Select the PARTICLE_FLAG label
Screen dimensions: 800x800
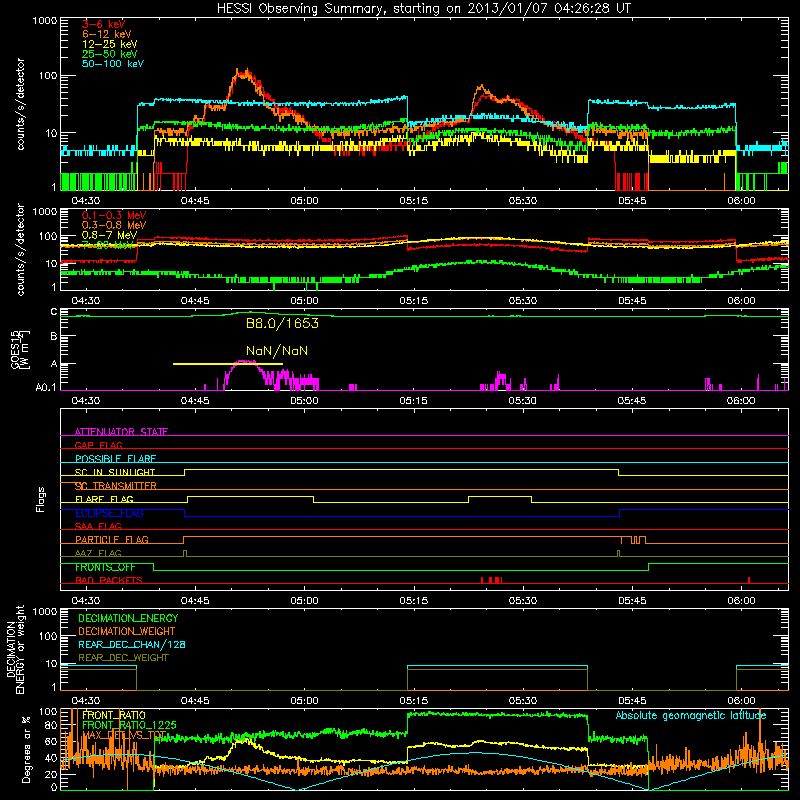pos(112,540)
